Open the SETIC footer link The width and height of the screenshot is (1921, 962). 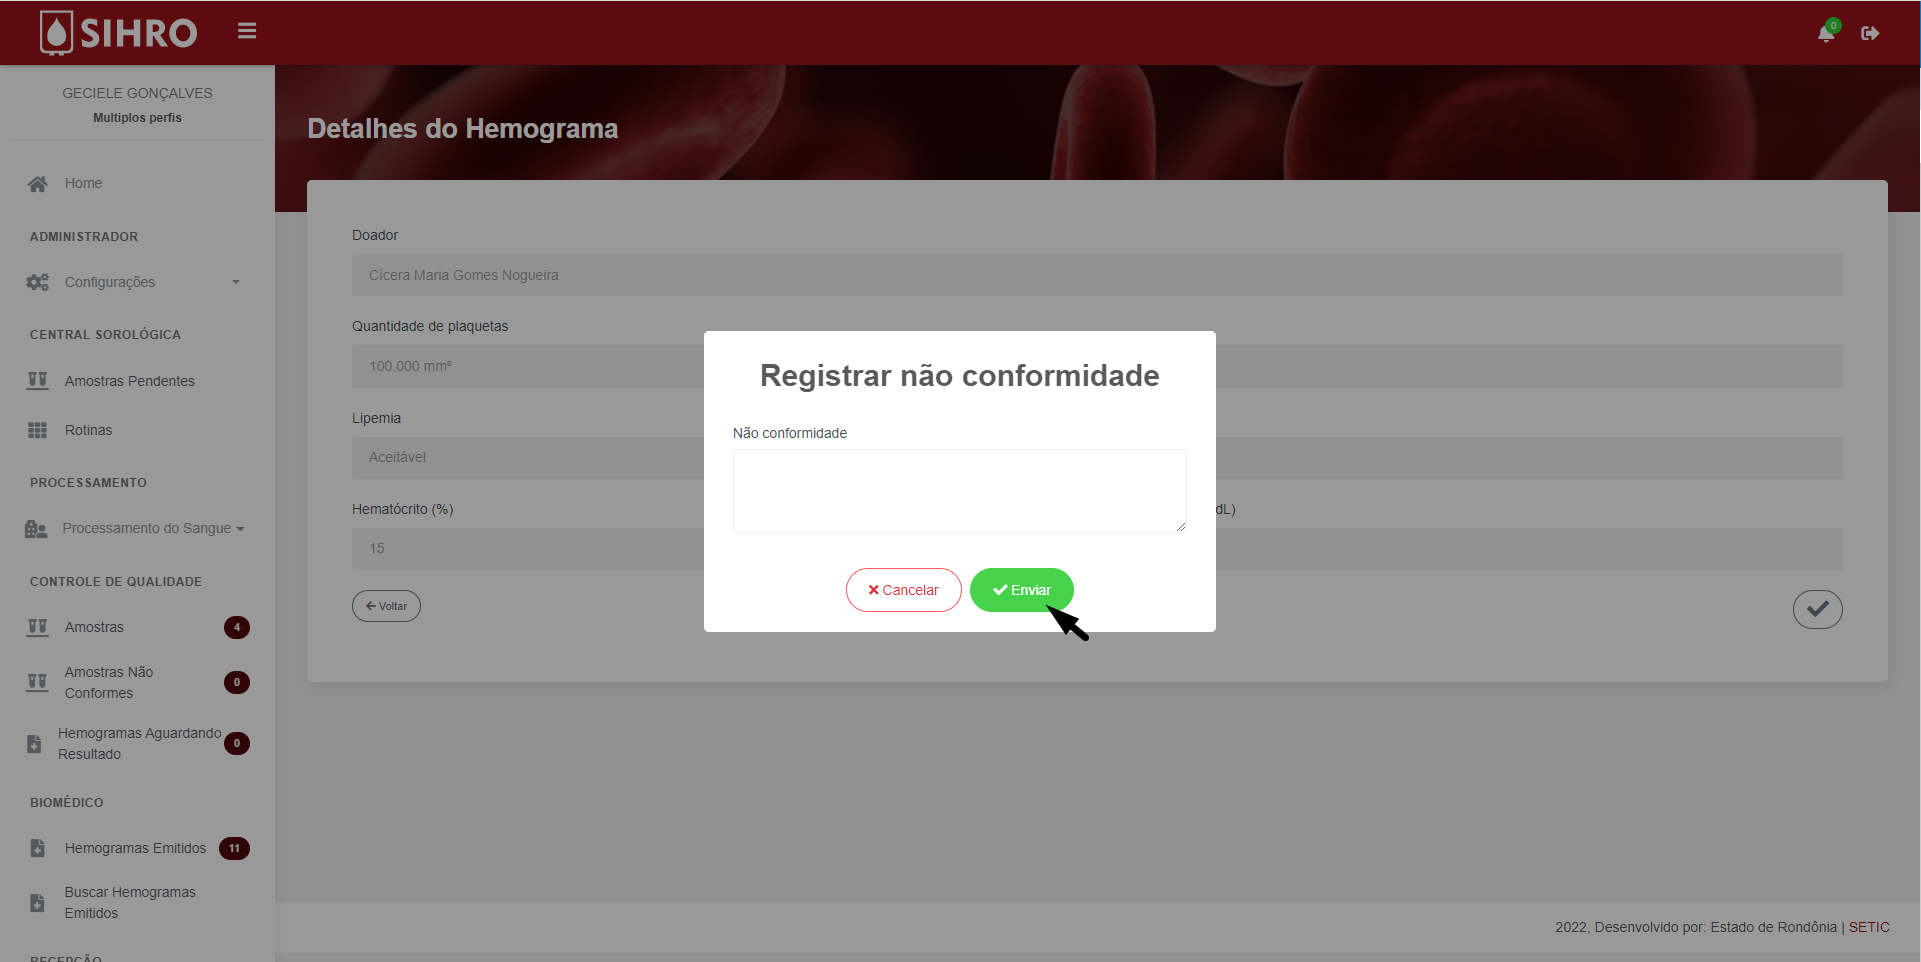pos(1869,927)
